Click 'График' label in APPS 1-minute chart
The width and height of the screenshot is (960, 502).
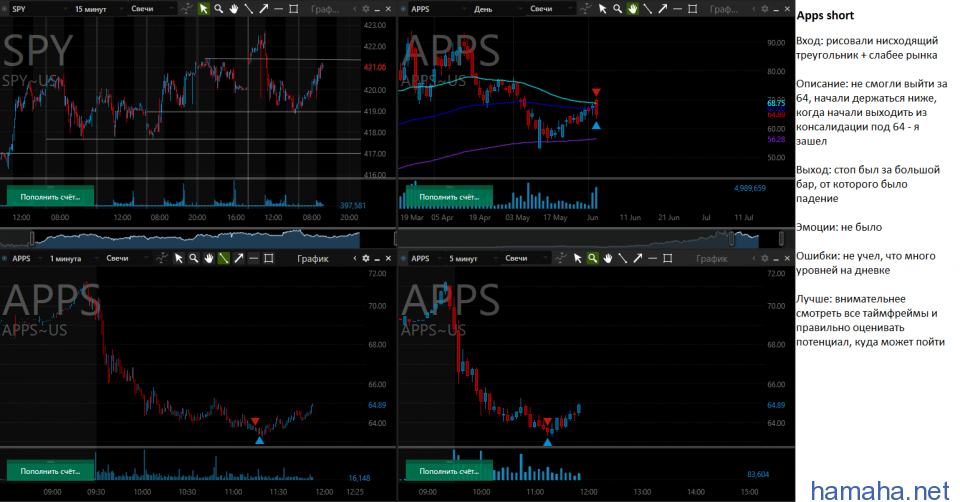point(313,258)
